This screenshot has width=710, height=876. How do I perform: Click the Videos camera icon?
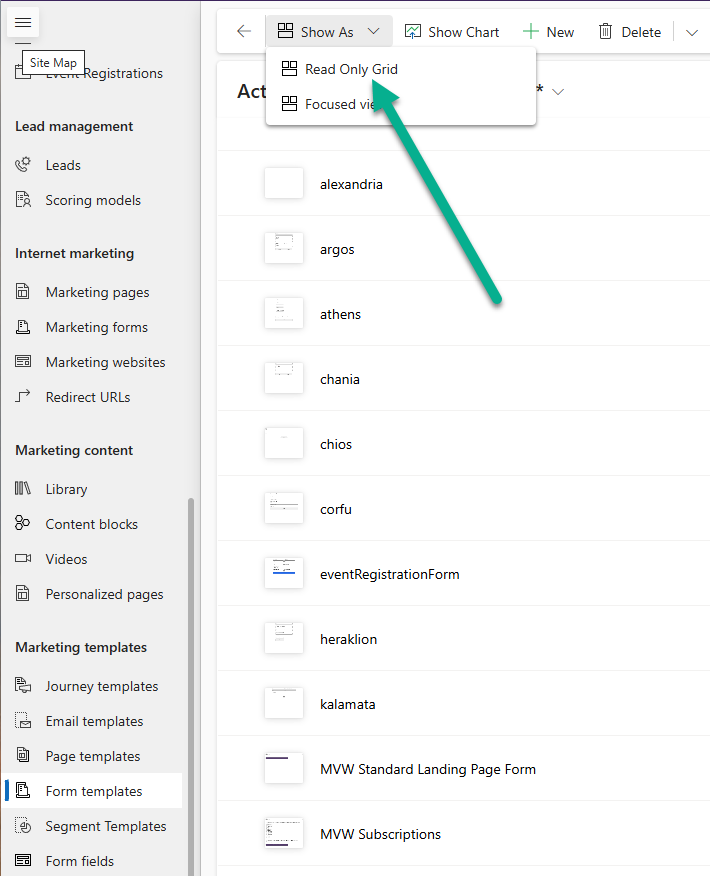24,559
